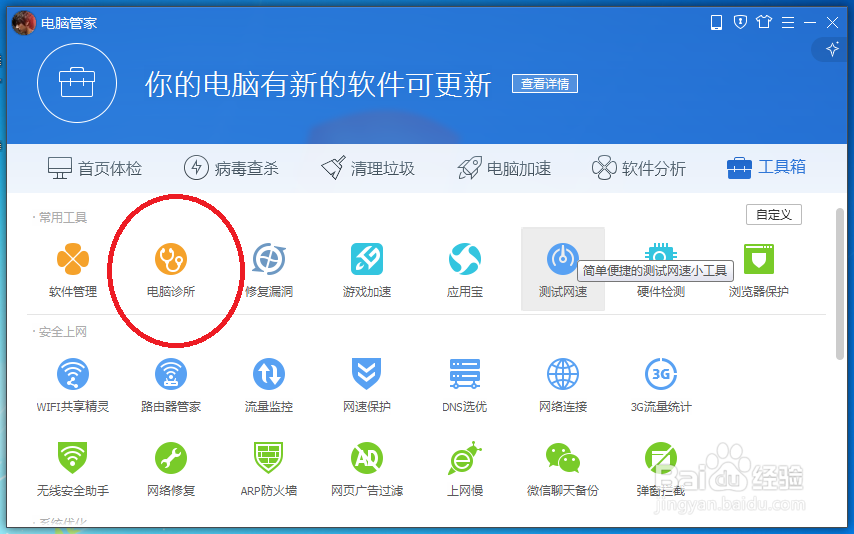Screen dimensions: 854x534
Task: Click the 常用工具 section heading
Action: pos(63,218)
